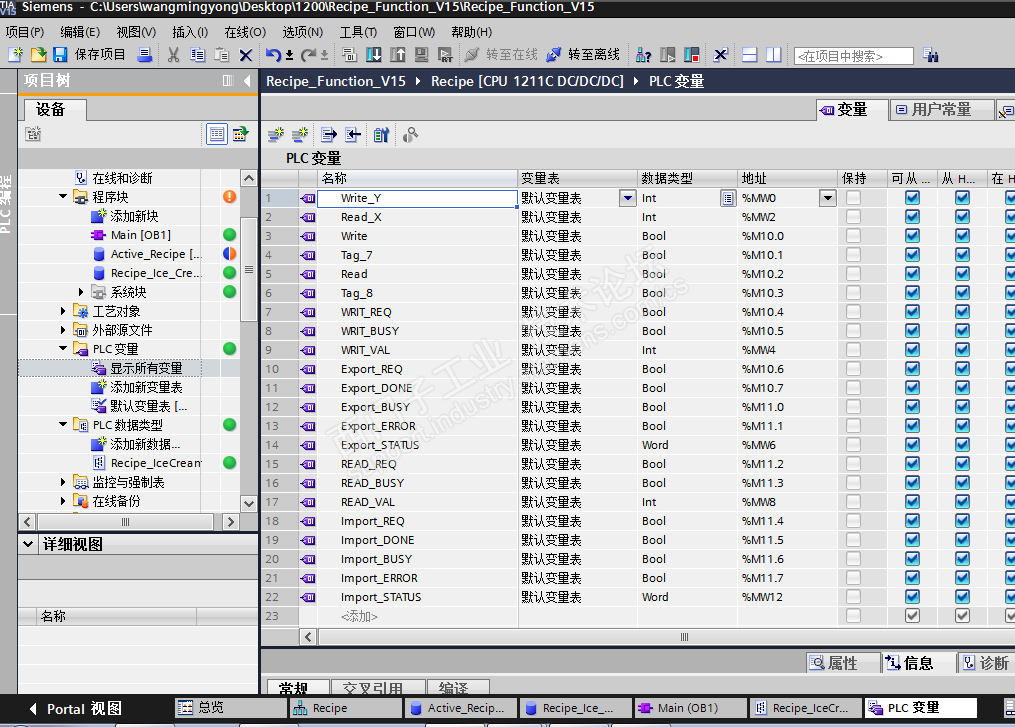Open the Main (OB1) taskbar editor button
1015x727 pixels.
688,708
